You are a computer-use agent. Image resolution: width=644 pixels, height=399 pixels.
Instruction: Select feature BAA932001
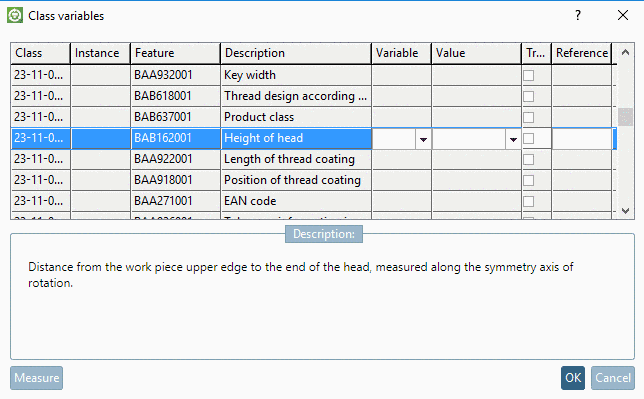click(175, 75)
